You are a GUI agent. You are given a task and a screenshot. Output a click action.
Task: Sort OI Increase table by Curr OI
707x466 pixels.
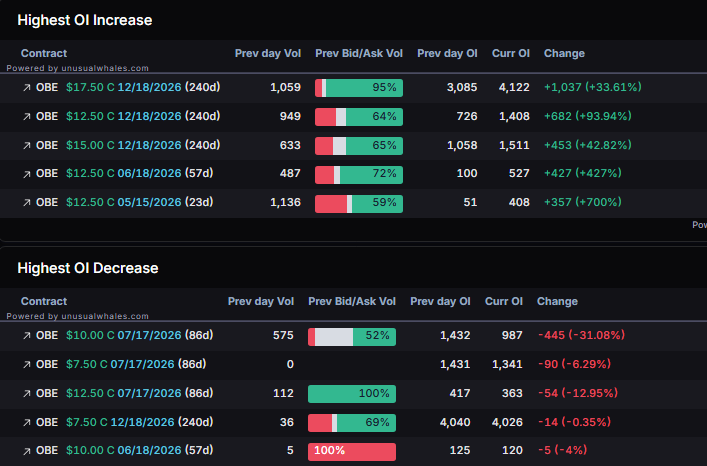(x=511, y=53)
